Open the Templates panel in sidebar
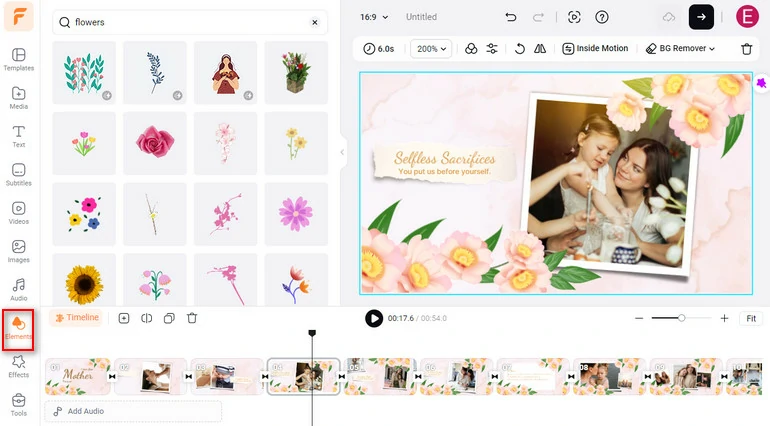This screenshot has height=426, width=770. tap(19, 59)
